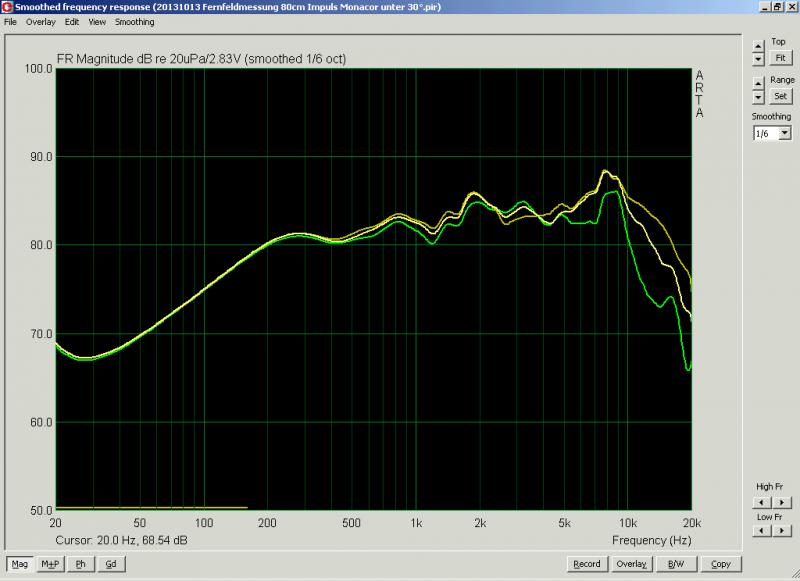Image resolution: width=800 pixels, height=581 pixels.
Task: Expand the Smoothing 1/6 dropdown
Action: pos(785,134)
